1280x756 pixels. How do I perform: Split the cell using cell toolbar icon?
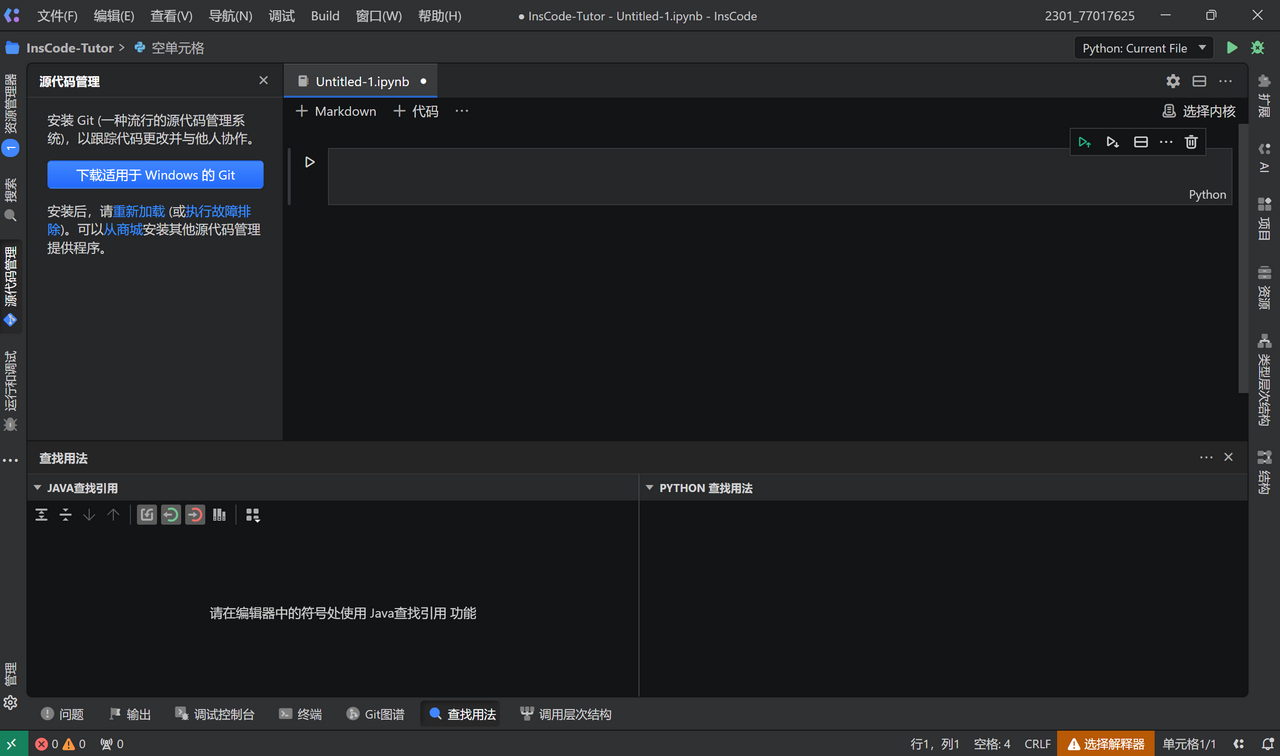pos(1140,143)
